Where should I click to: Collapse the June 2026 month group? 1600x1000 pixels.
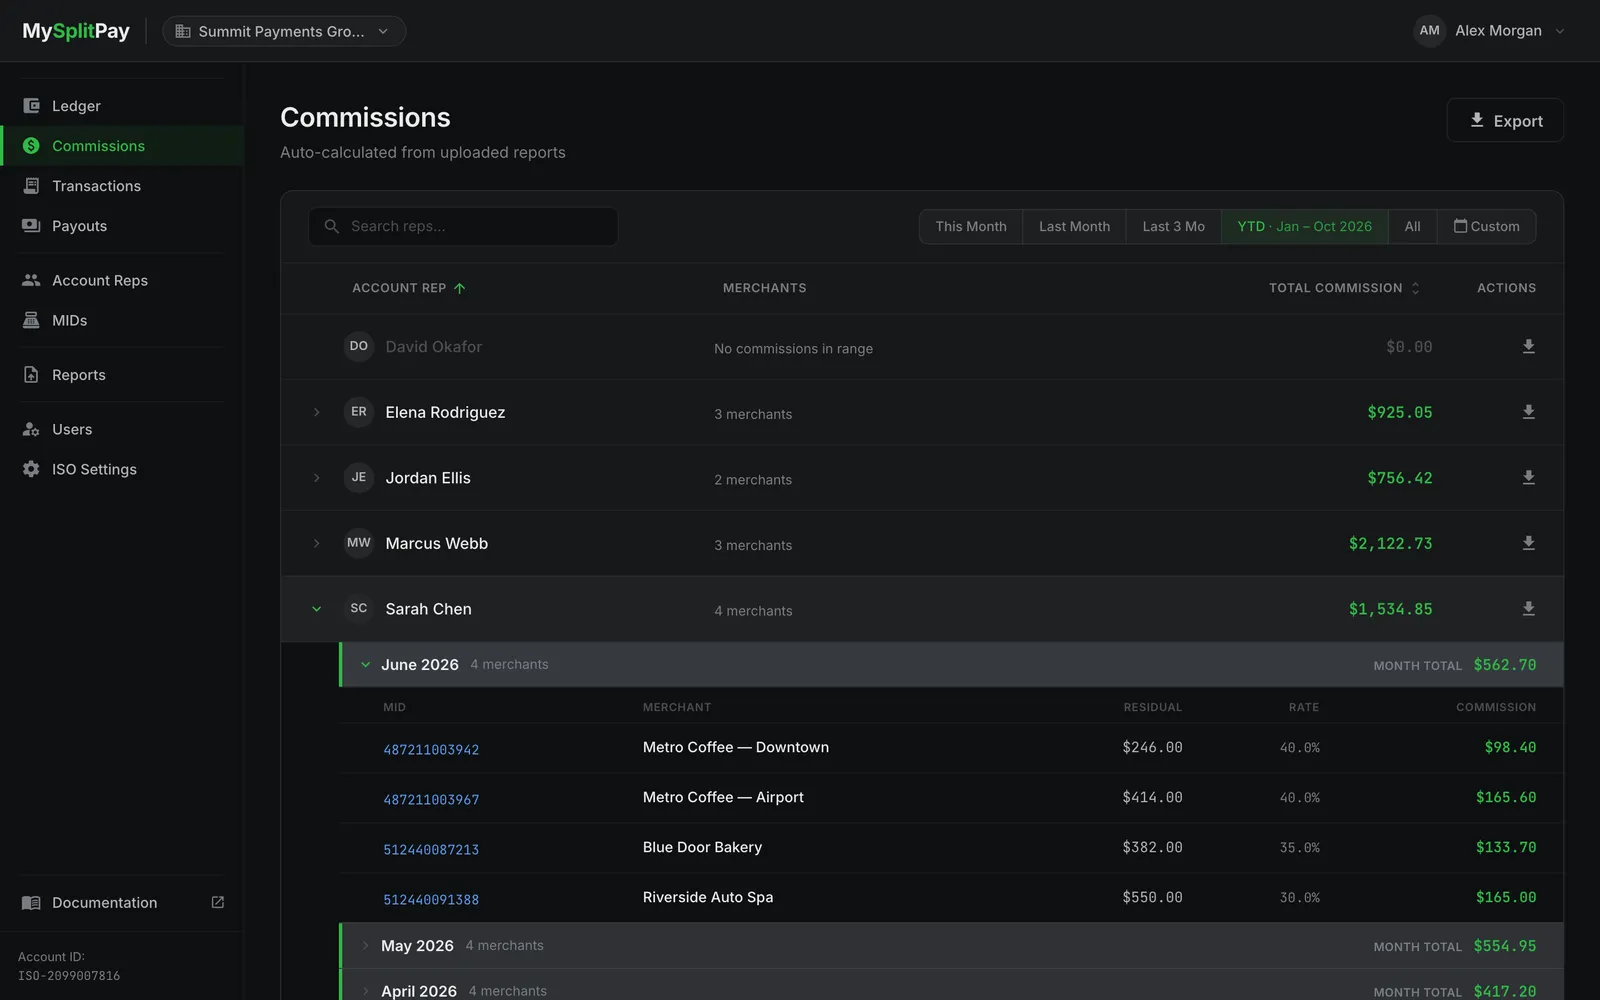point(365,664)
